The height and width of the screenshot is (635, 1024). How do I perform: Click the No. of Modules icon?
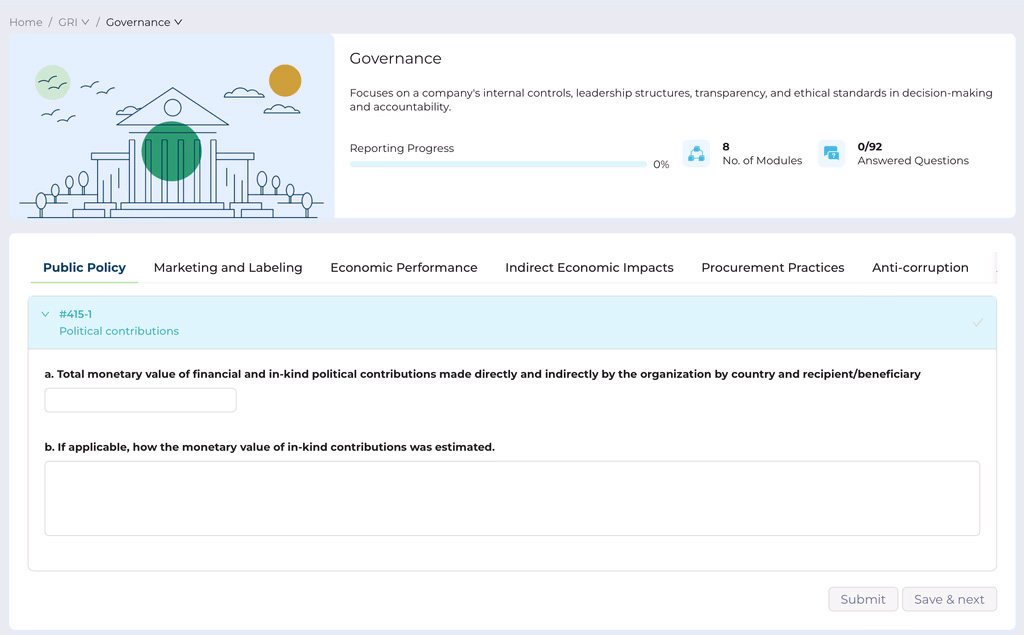[x=696, y=153]
